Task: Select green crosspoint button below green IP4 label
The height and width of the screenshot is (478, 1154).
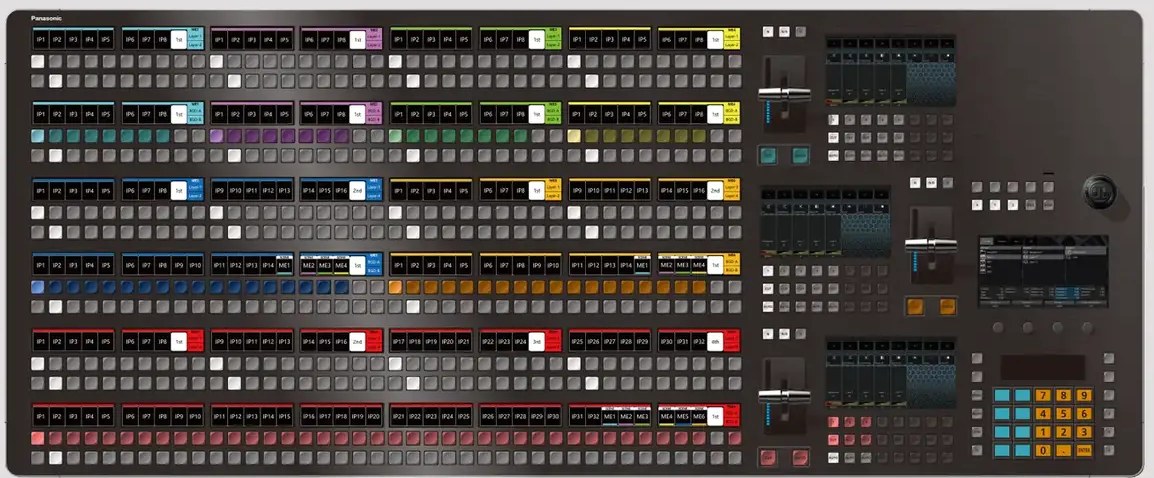Action: pos(449,136)
